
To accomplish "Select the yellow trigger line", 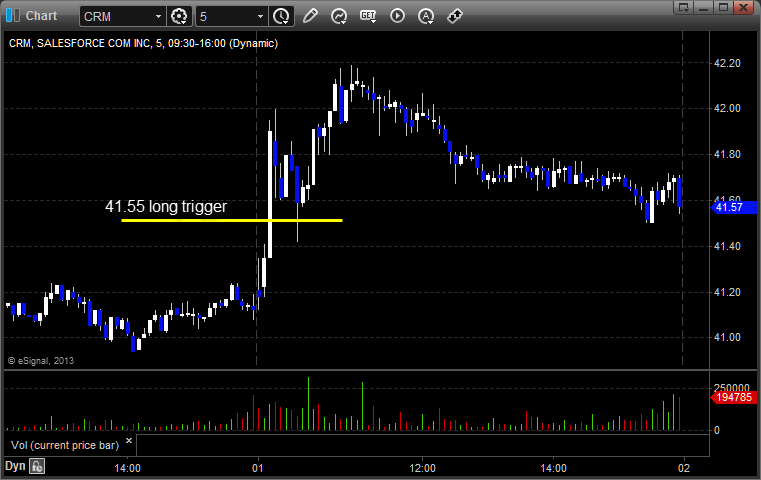I will tap(232, 220).
